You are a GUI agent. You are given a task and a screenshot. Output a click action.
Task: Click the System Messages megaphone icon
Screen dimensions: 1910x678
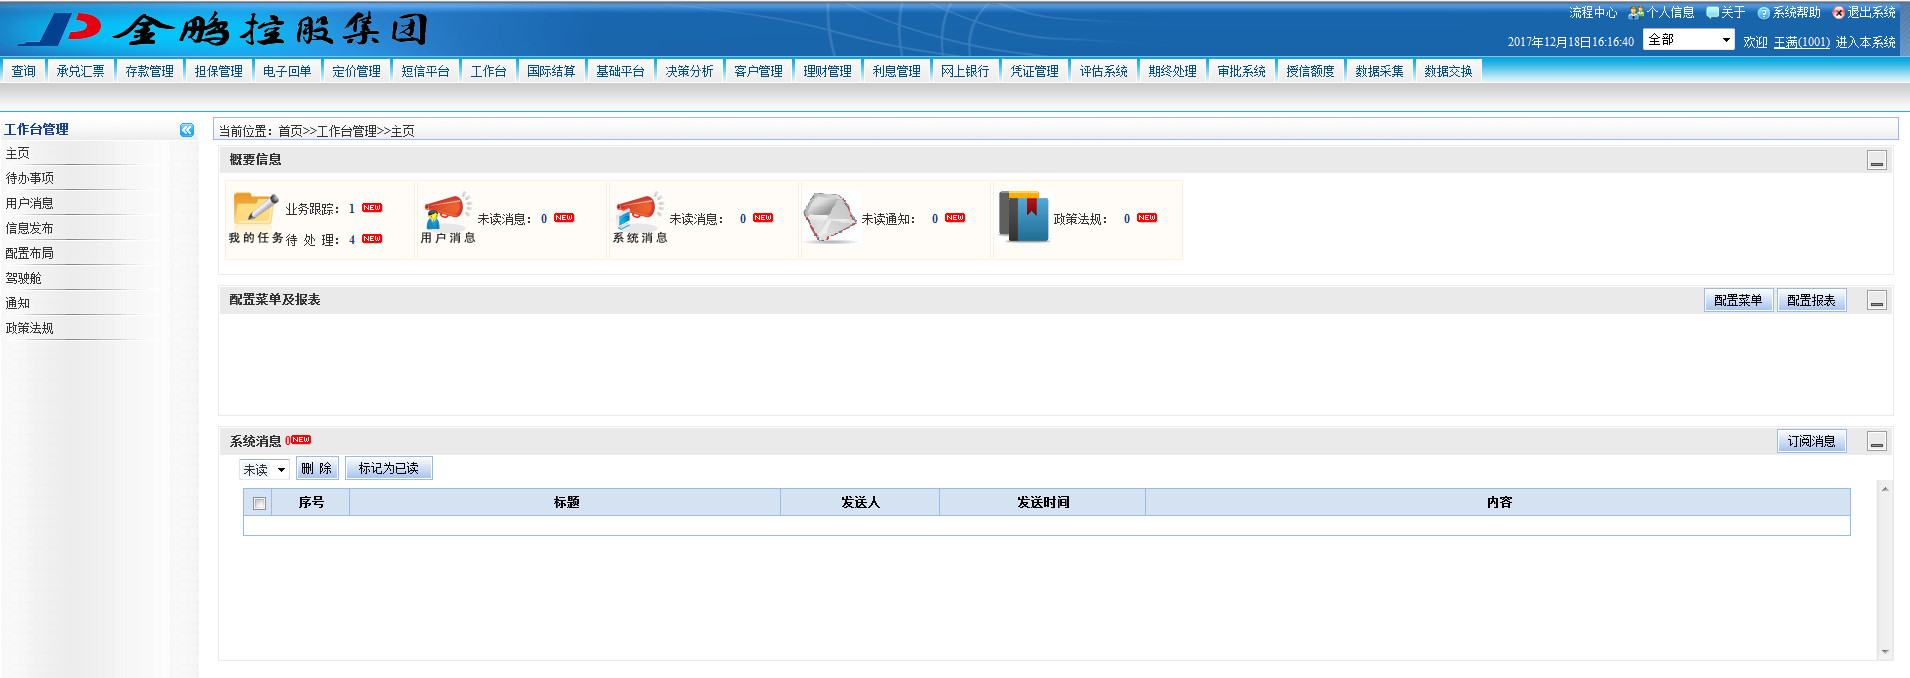[x=638, y=210]
